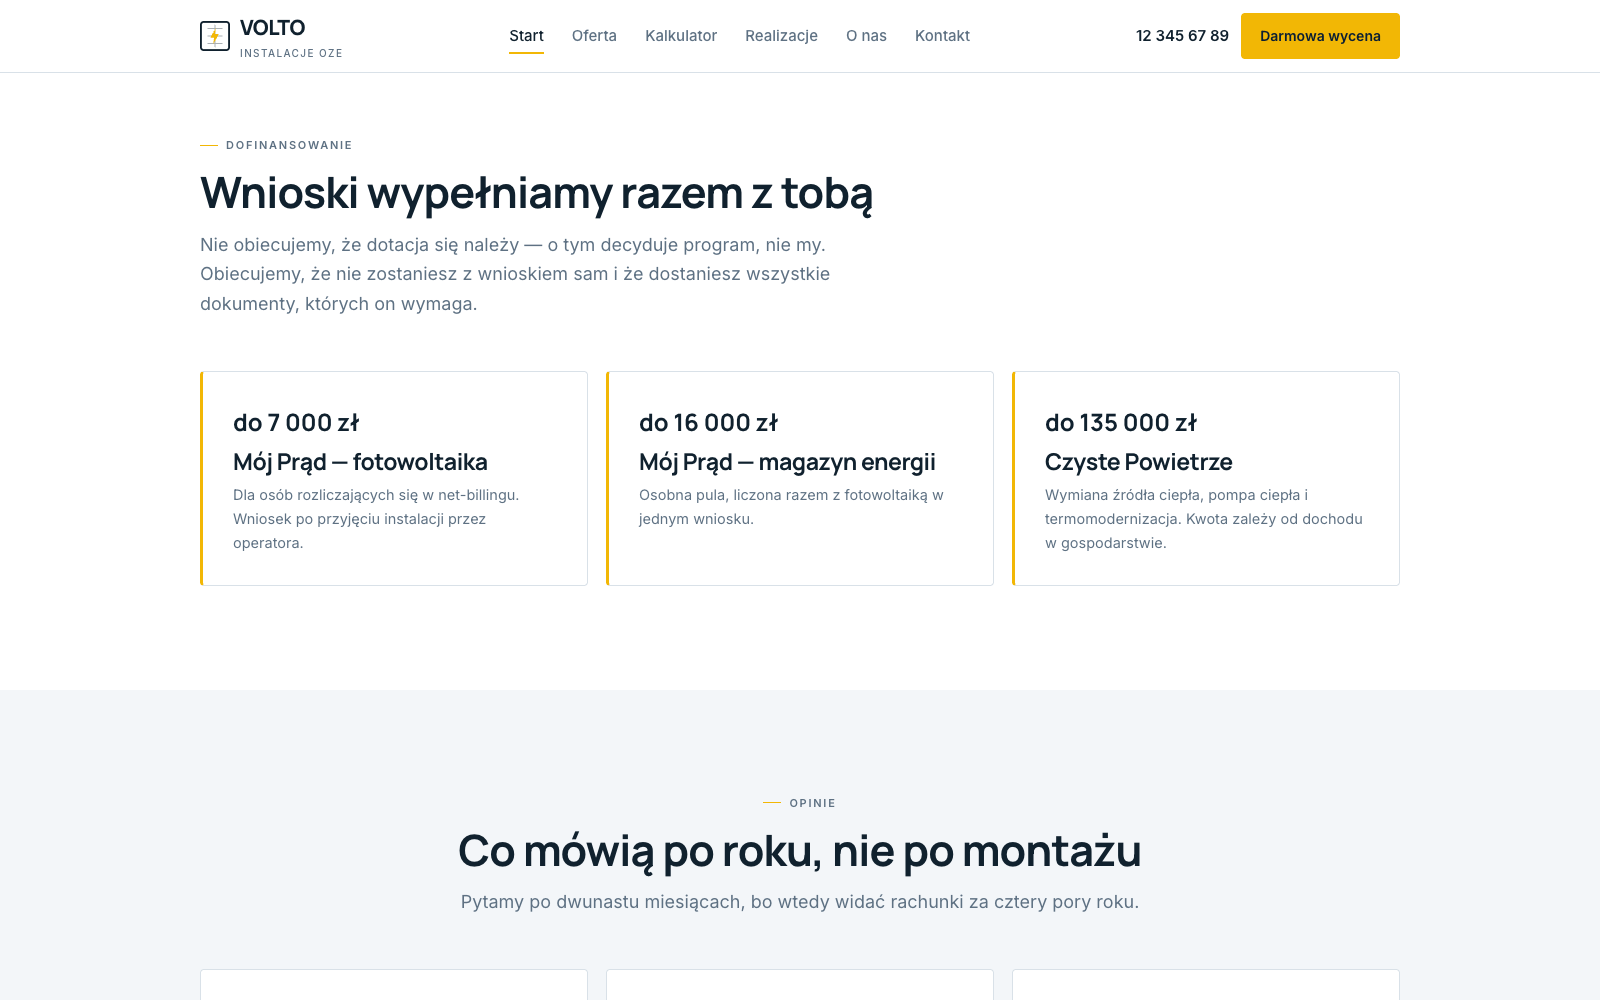
Task: Click the 'do 16 000 zł' amount
Action: point(708,423)
